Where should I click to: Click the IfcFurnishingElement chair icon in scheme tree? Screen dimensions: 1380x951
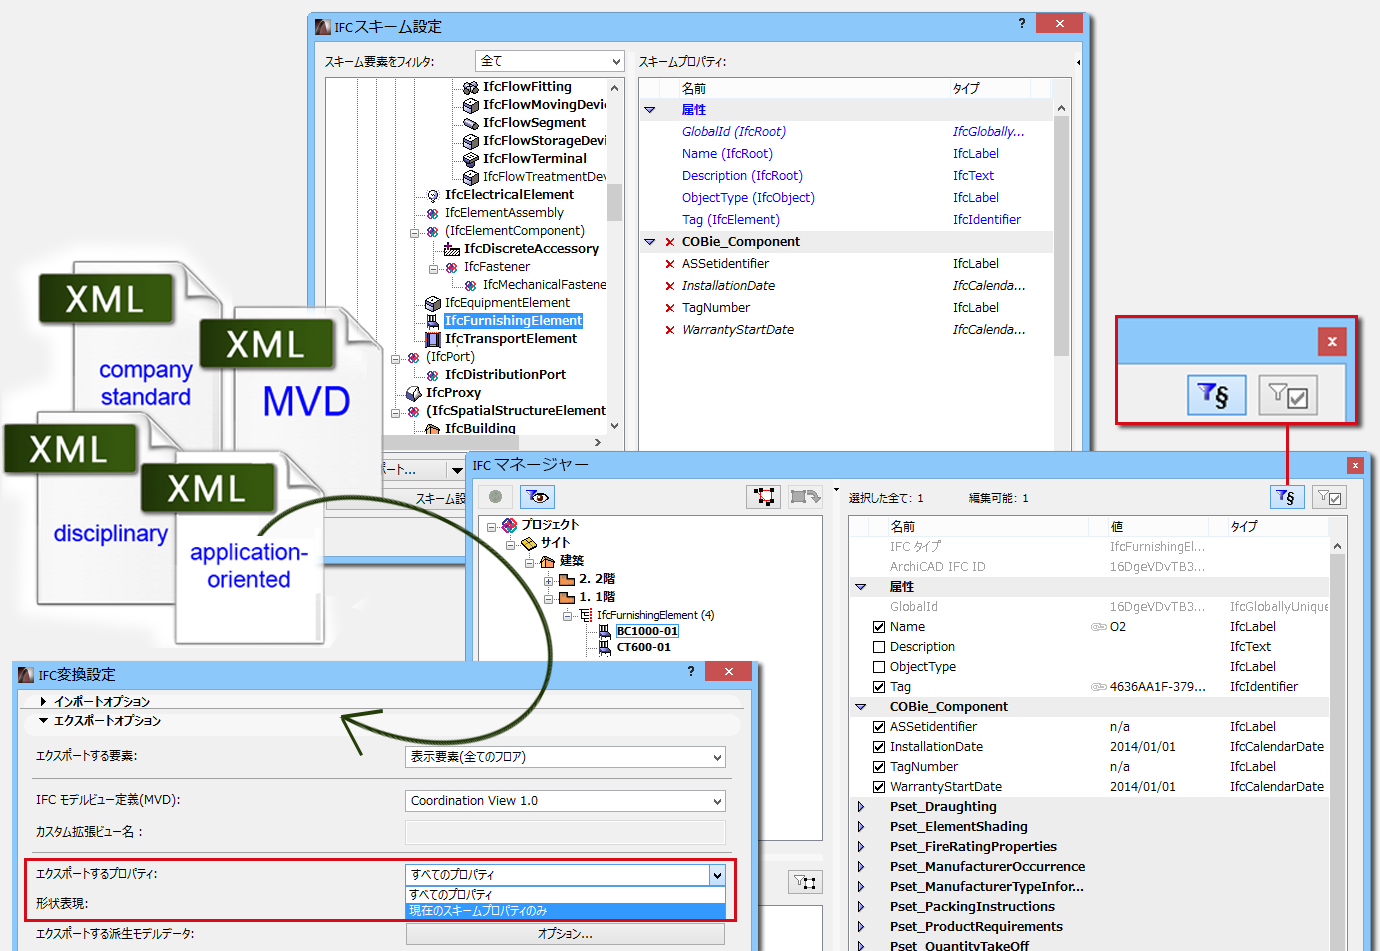tap(432, 321)
